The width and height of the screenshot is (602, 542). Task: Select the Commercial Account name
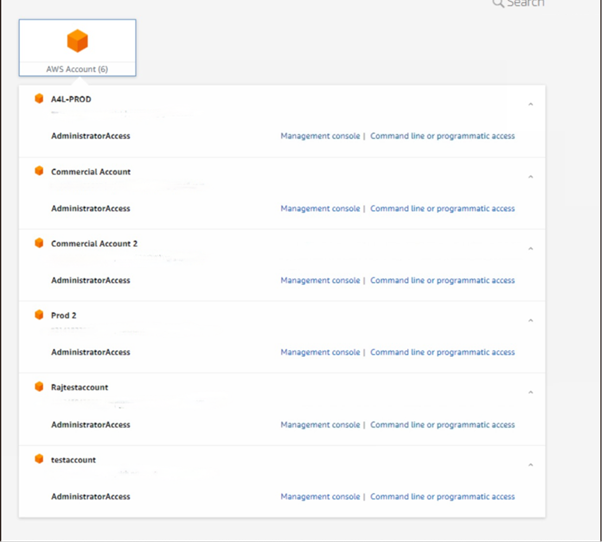(91, 172)
